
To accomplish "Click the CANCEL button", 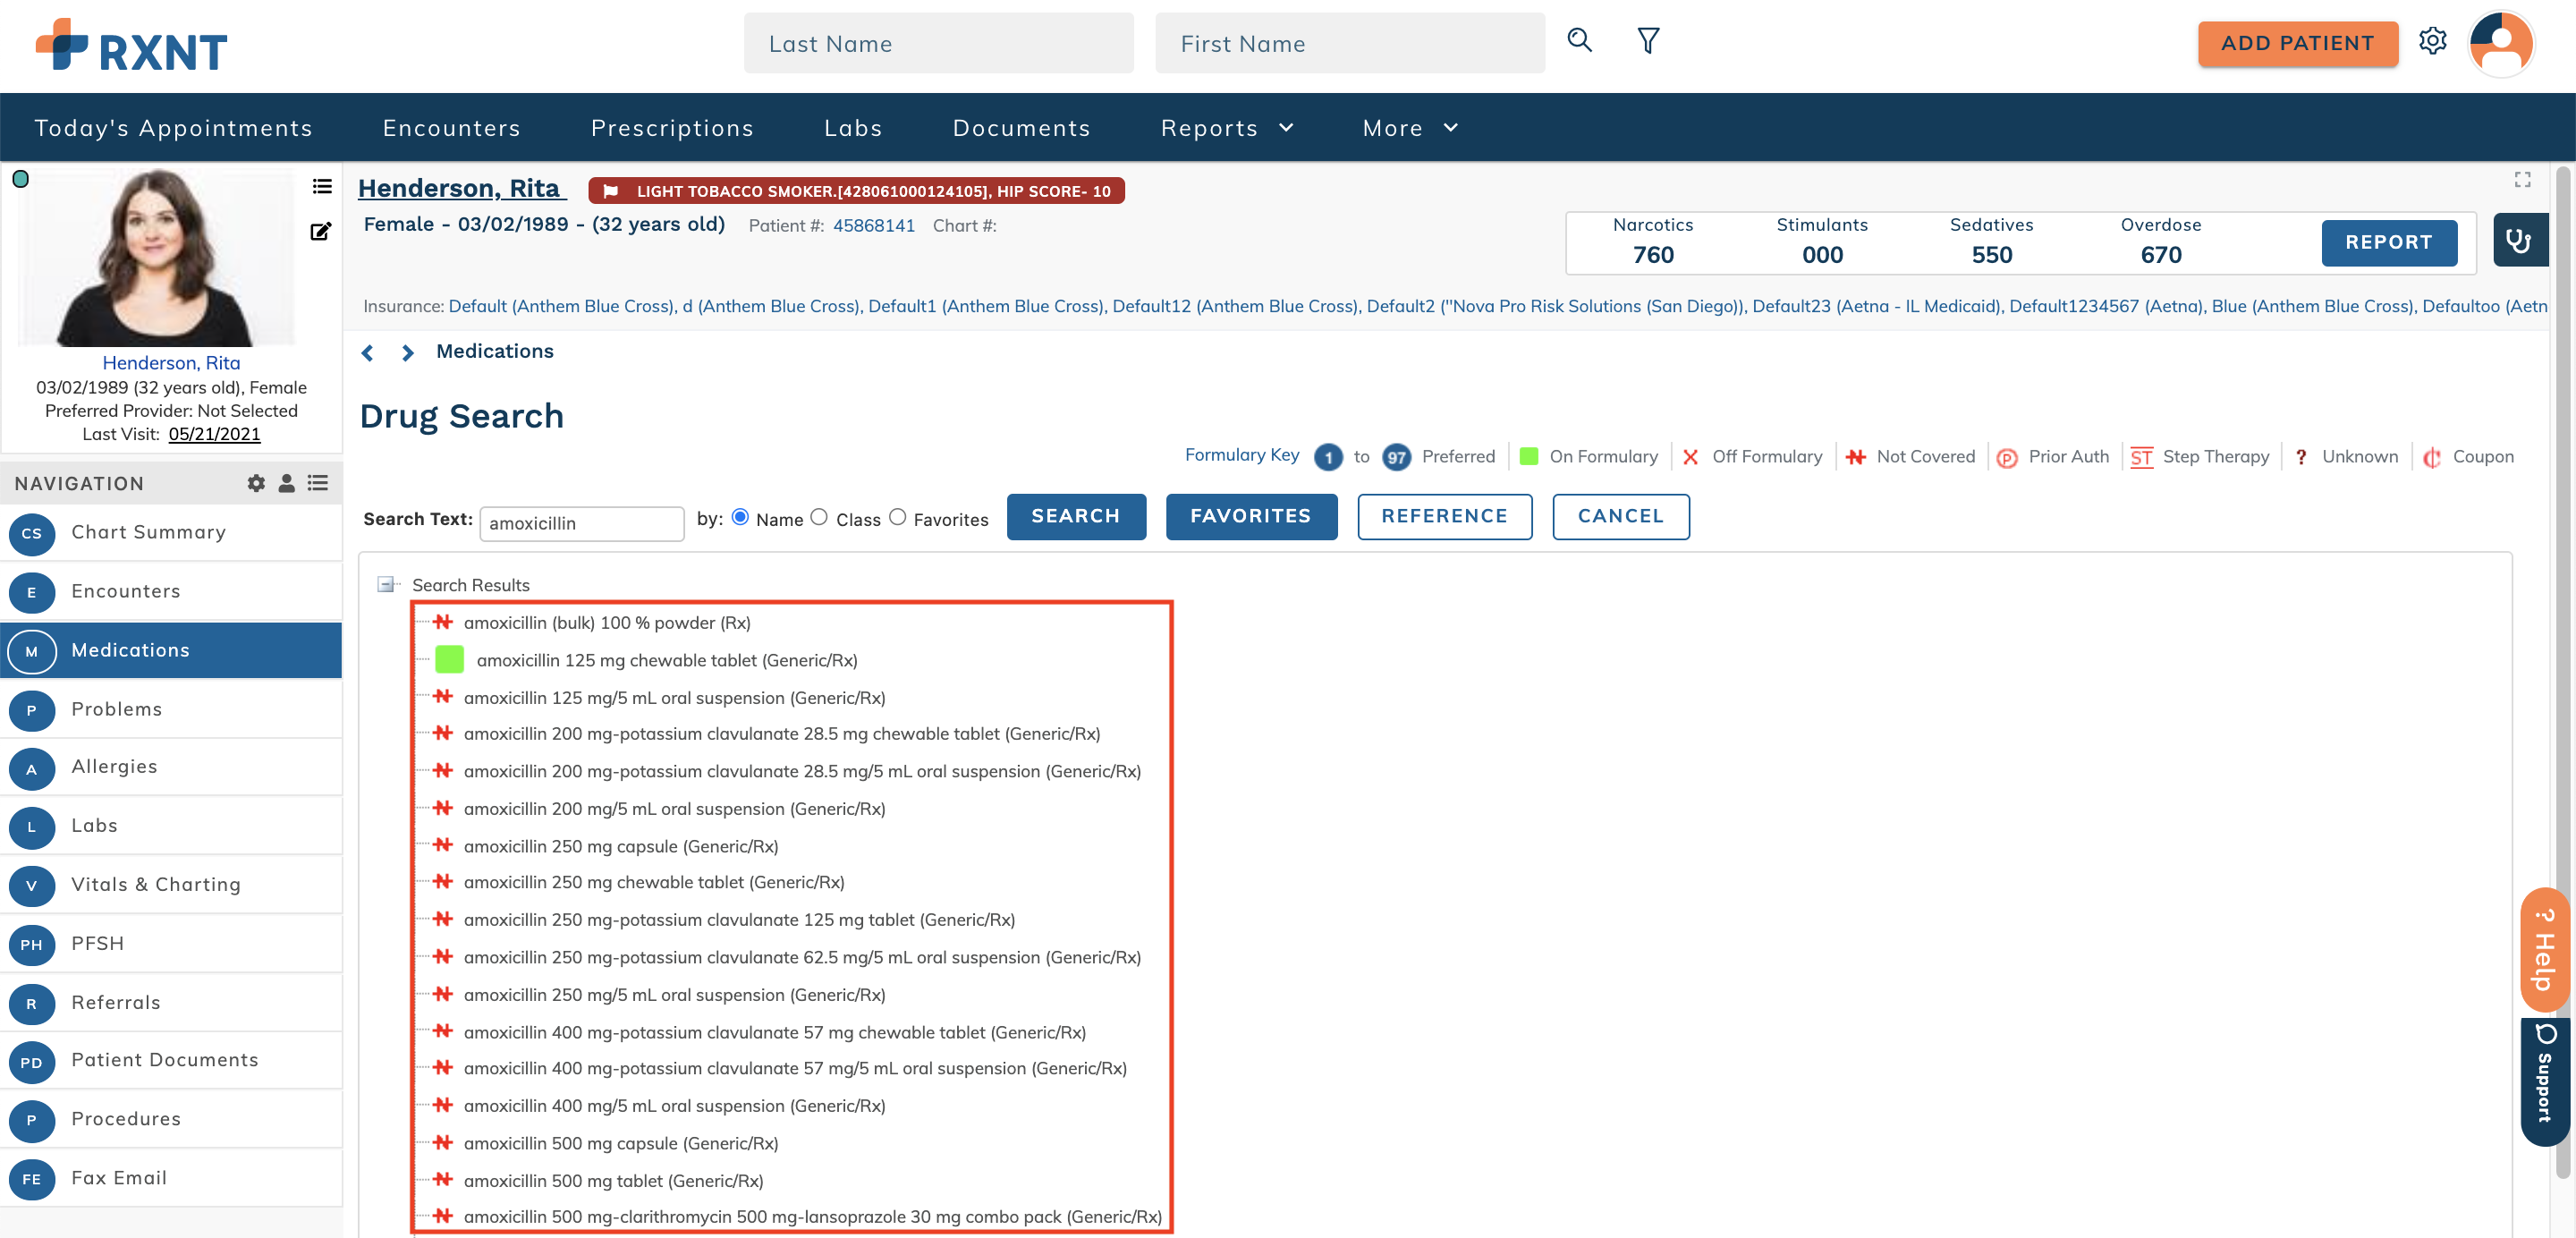I will [1620, 516].
